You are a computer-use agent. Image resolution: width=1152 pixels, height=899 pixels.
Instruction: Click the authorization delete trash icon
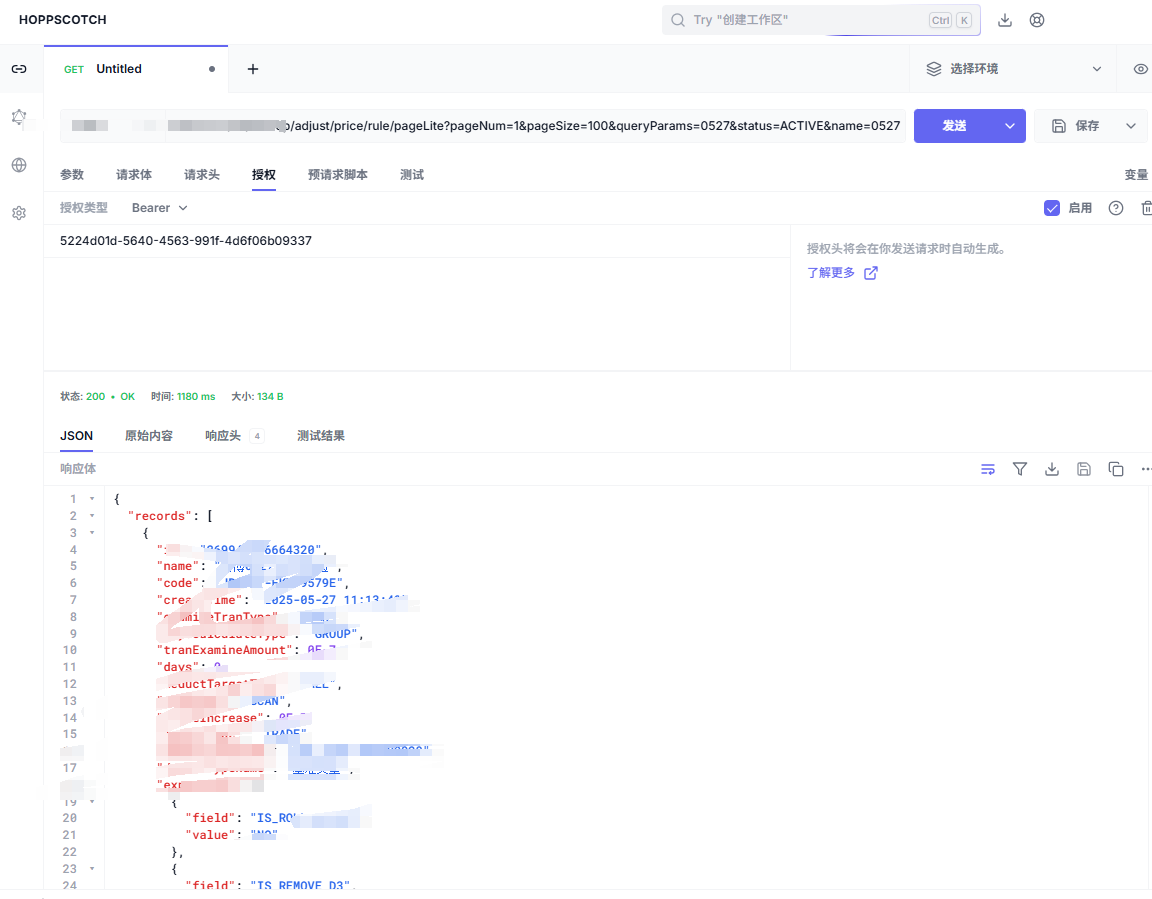pos(1146,208)
